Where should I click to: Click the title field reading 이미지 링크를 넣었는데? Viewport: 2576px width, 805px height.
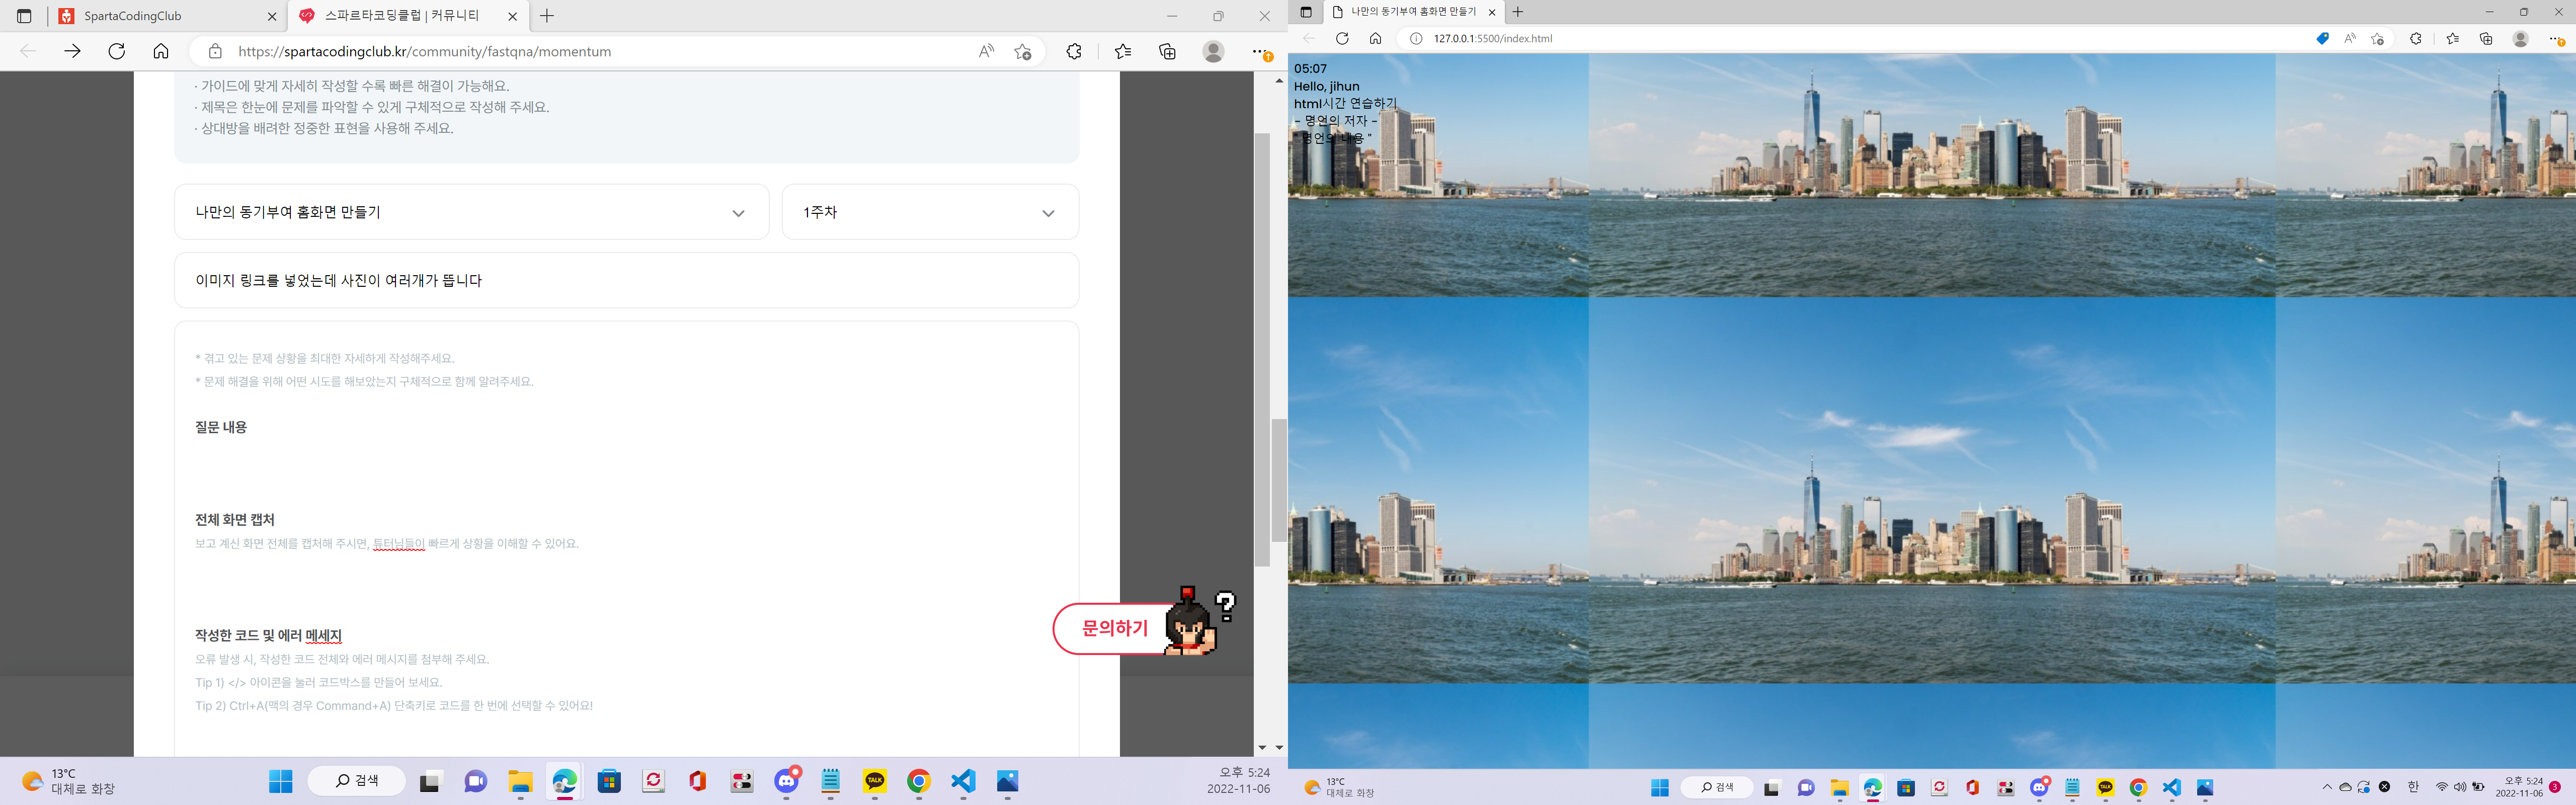627,280
